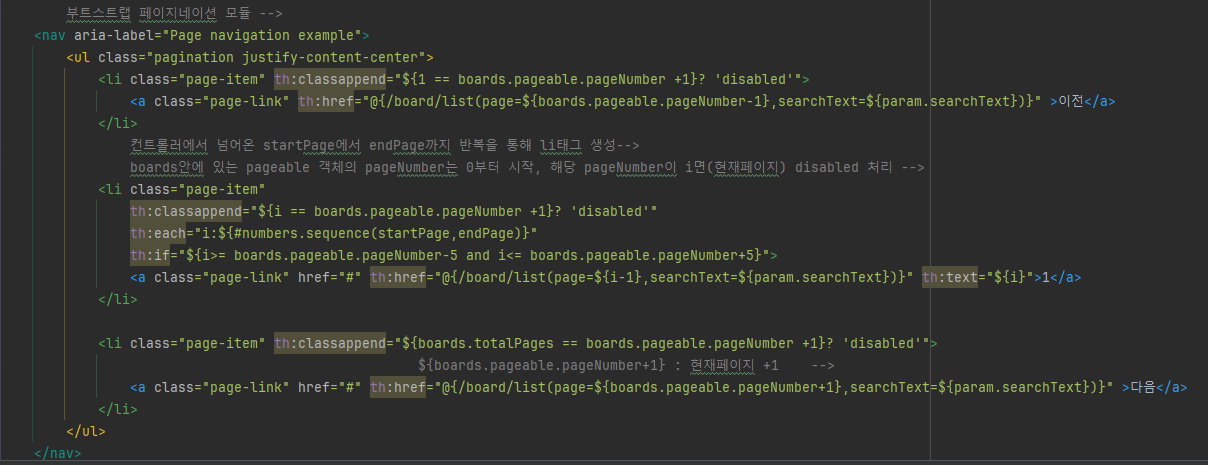The width and height of the screenshot is (1208, 465).
Task: Click "boards.totalPages" in the classappend expression
Action: (x=487, y=343)
